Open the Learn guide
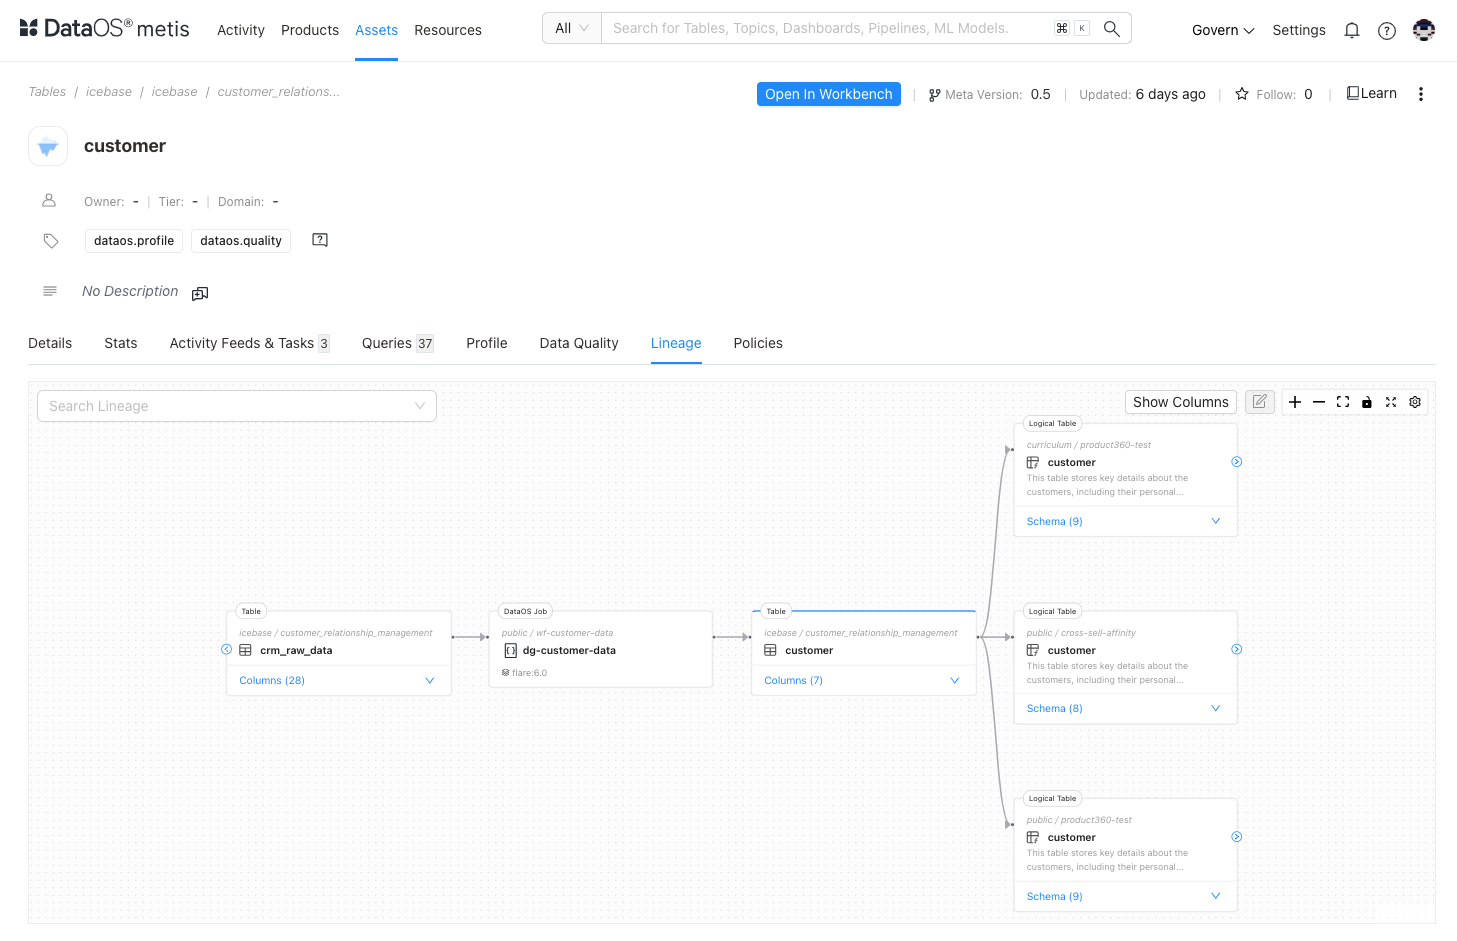The height and width of the screenshot is (941, 1457). (1372, 93)
